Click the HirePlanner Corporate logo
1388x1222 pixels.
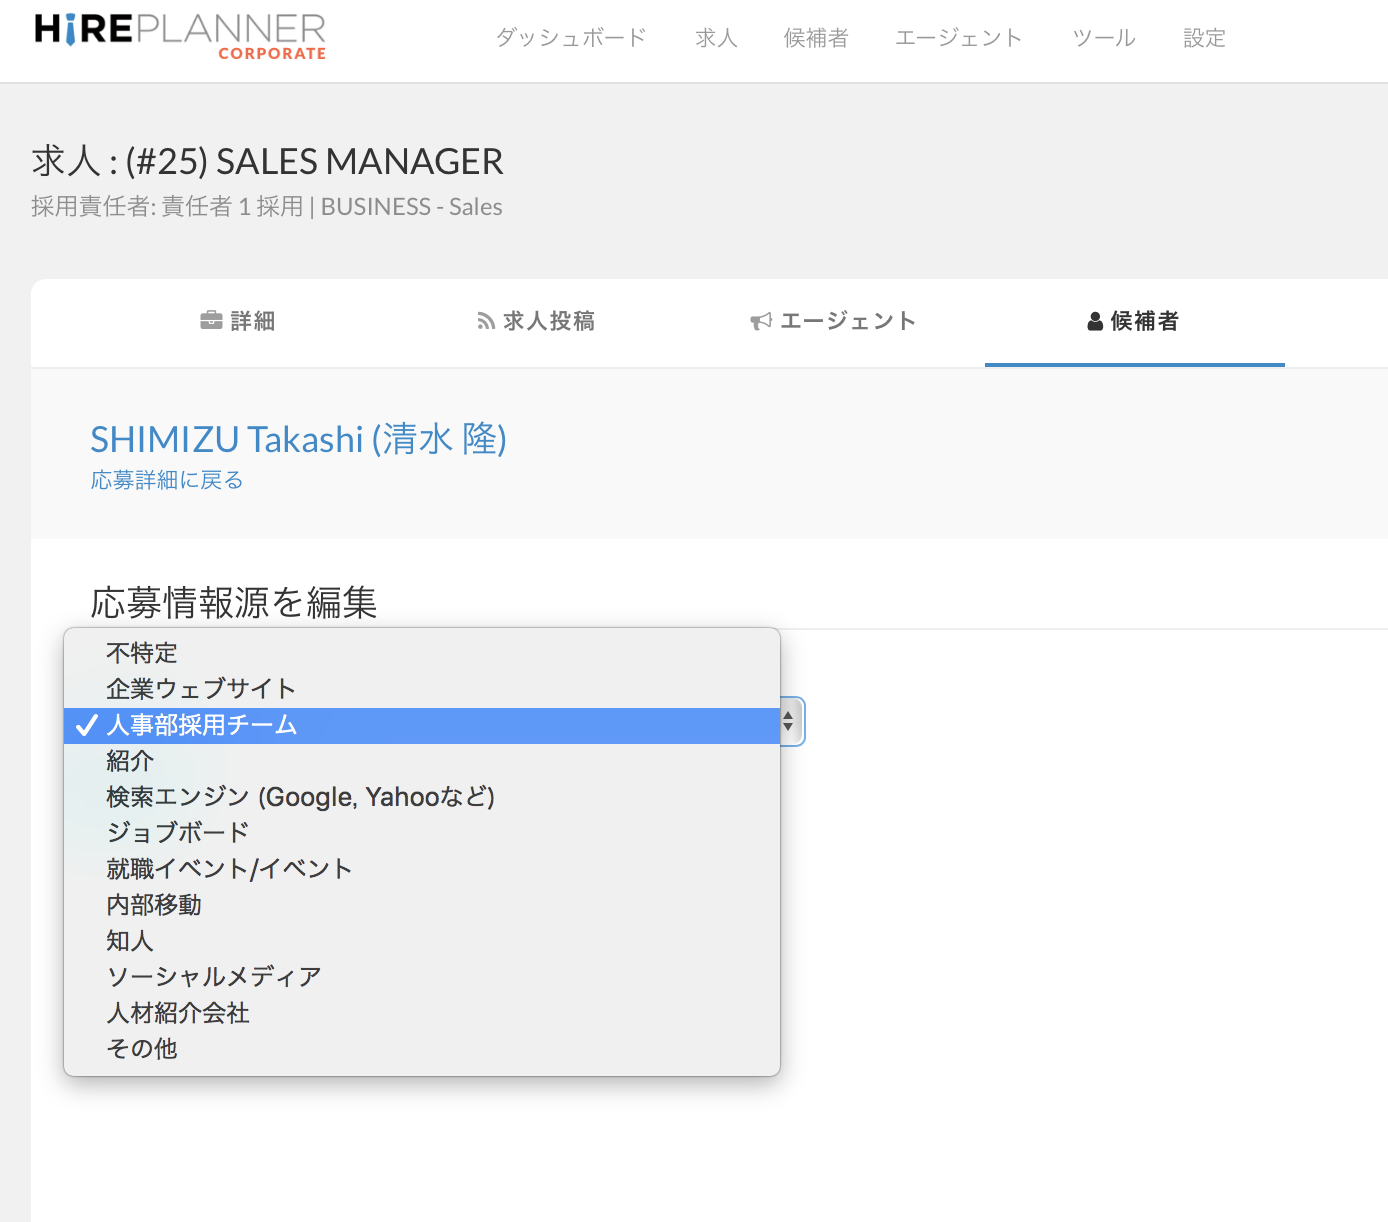[180, 36]
